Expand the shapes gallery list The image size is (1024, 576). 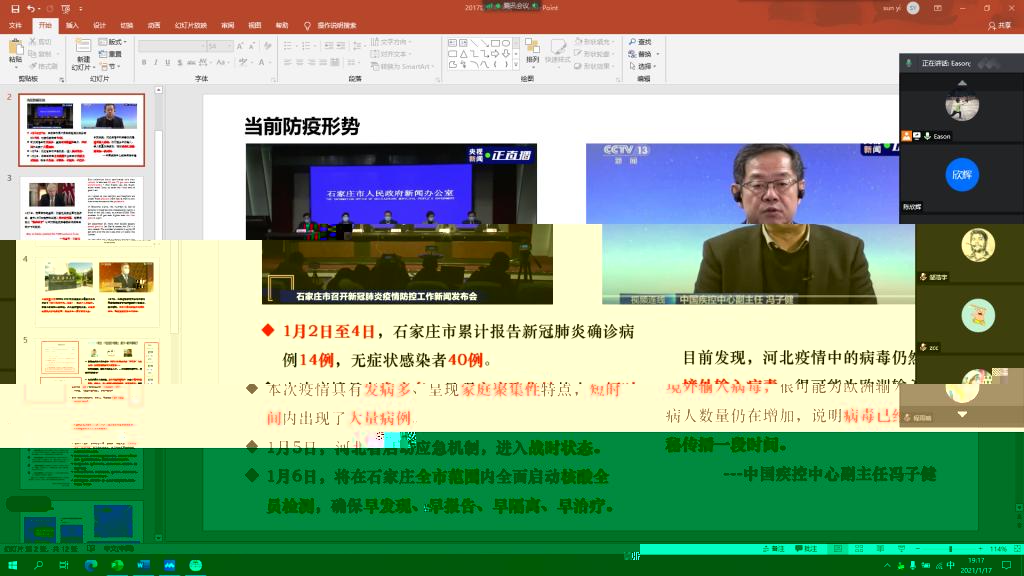(x=516, y=65)
